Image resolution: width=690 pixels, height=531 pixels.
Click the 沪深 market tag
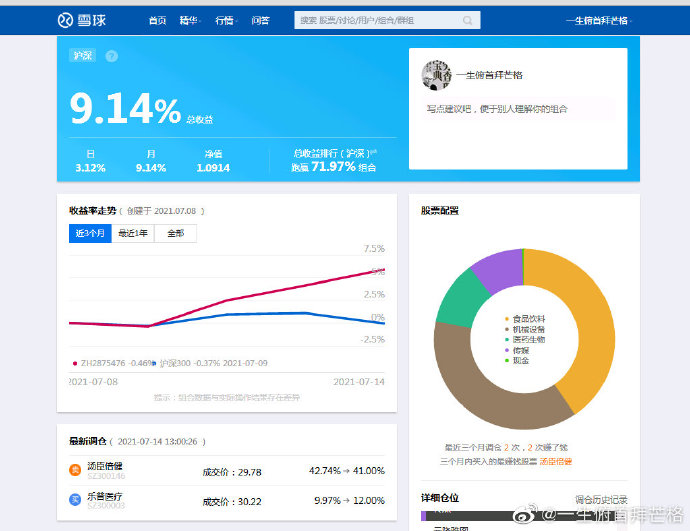pyautogui.click(x=83, y=55)
